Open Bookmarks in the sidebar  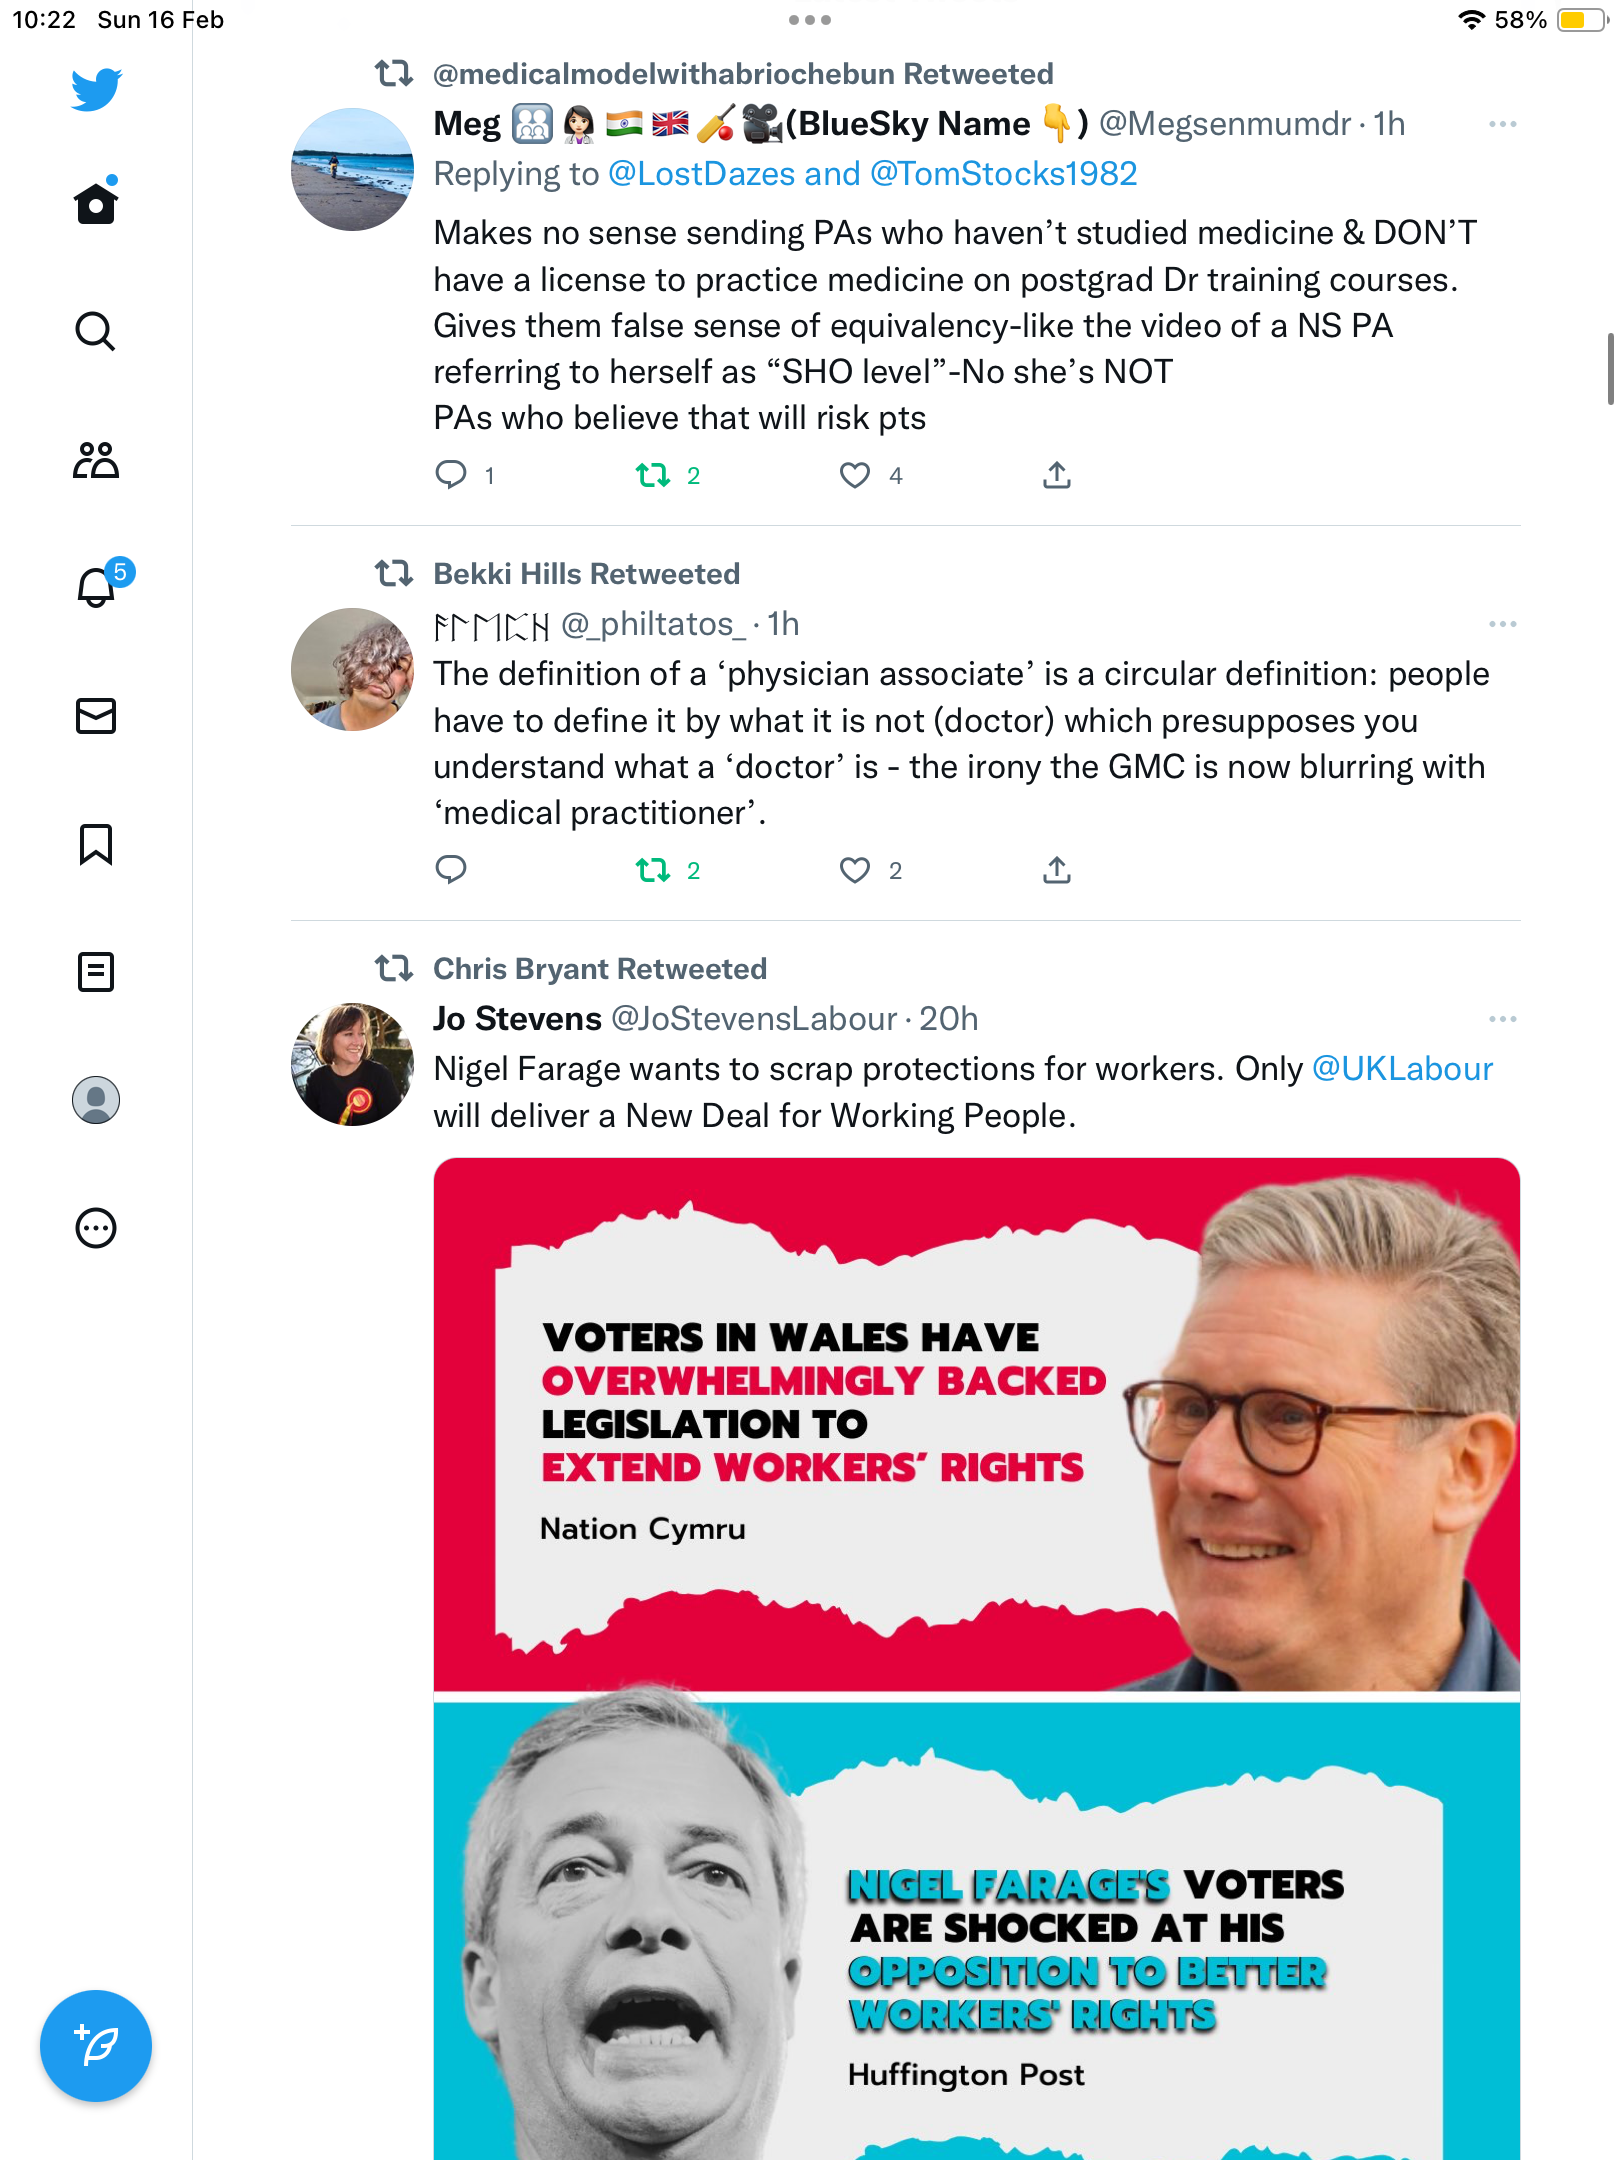point(96,844)
